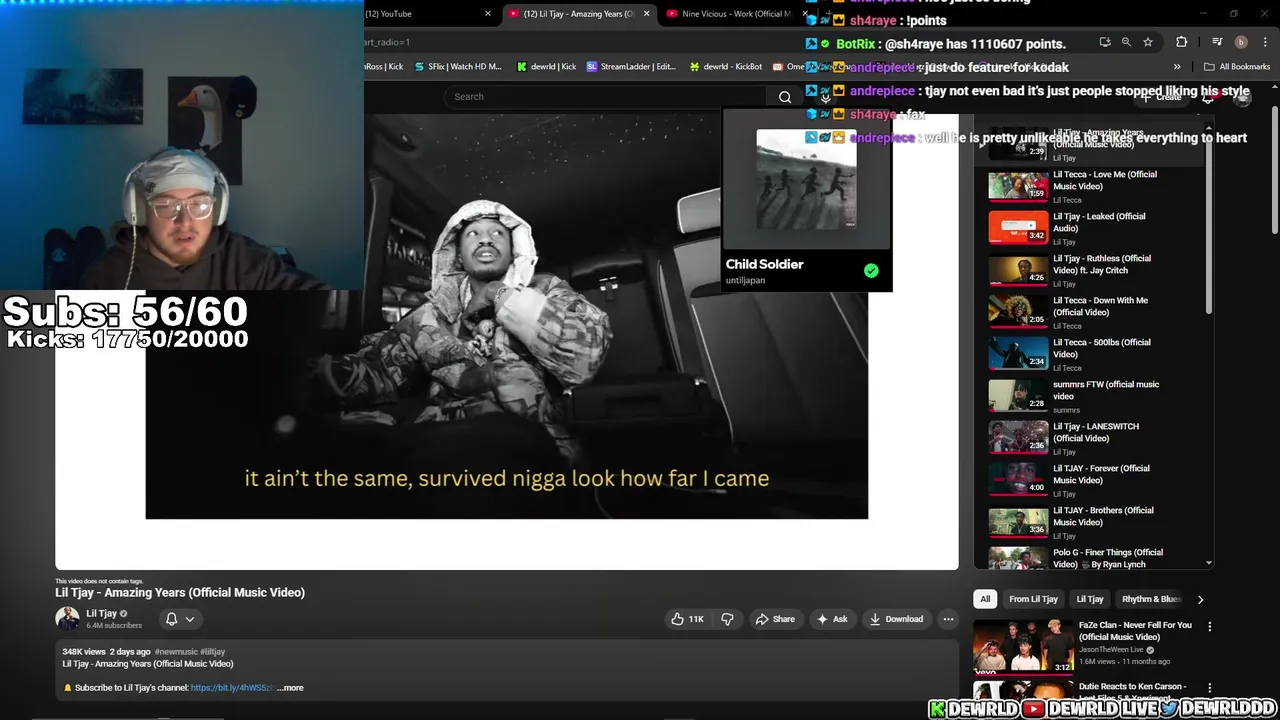Click the Ask button

point(832,619)
